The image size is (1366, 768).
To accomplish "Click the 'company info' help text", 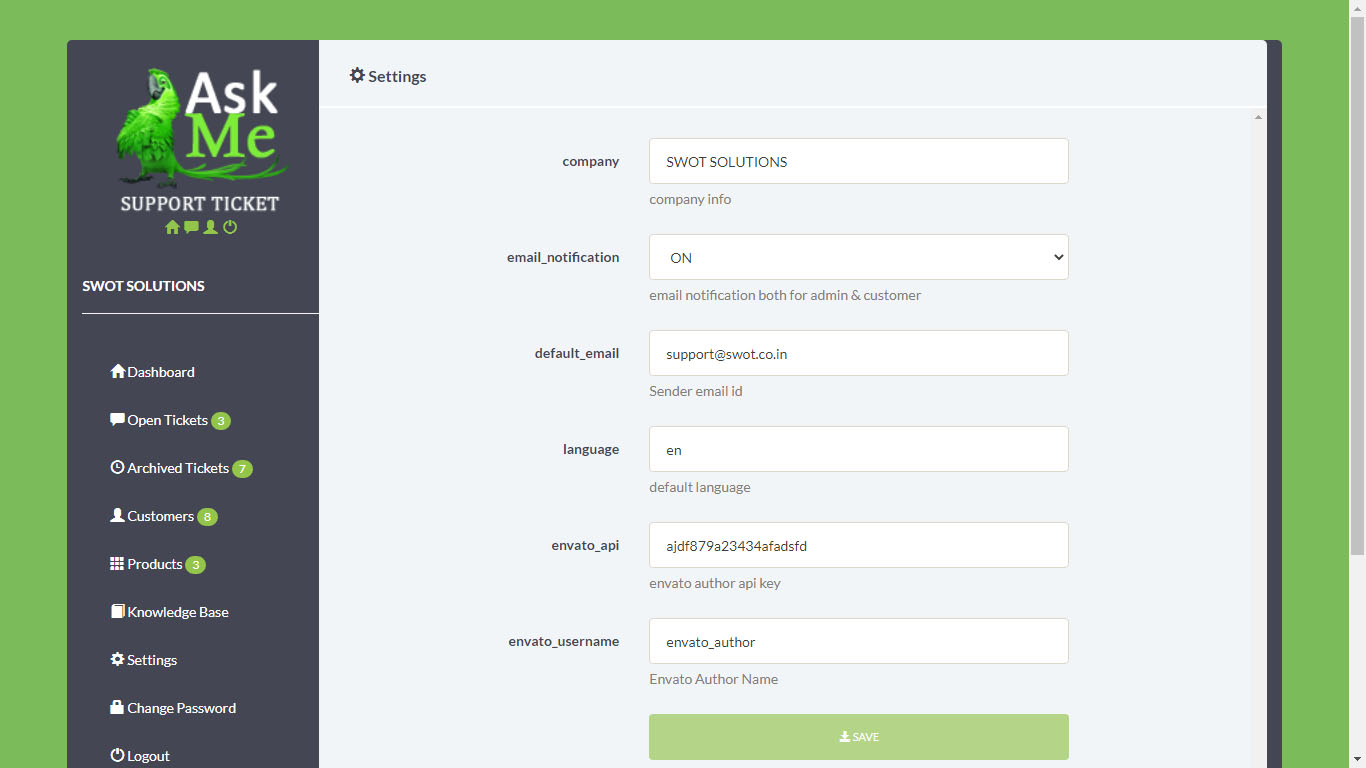I will click(690, 199).
